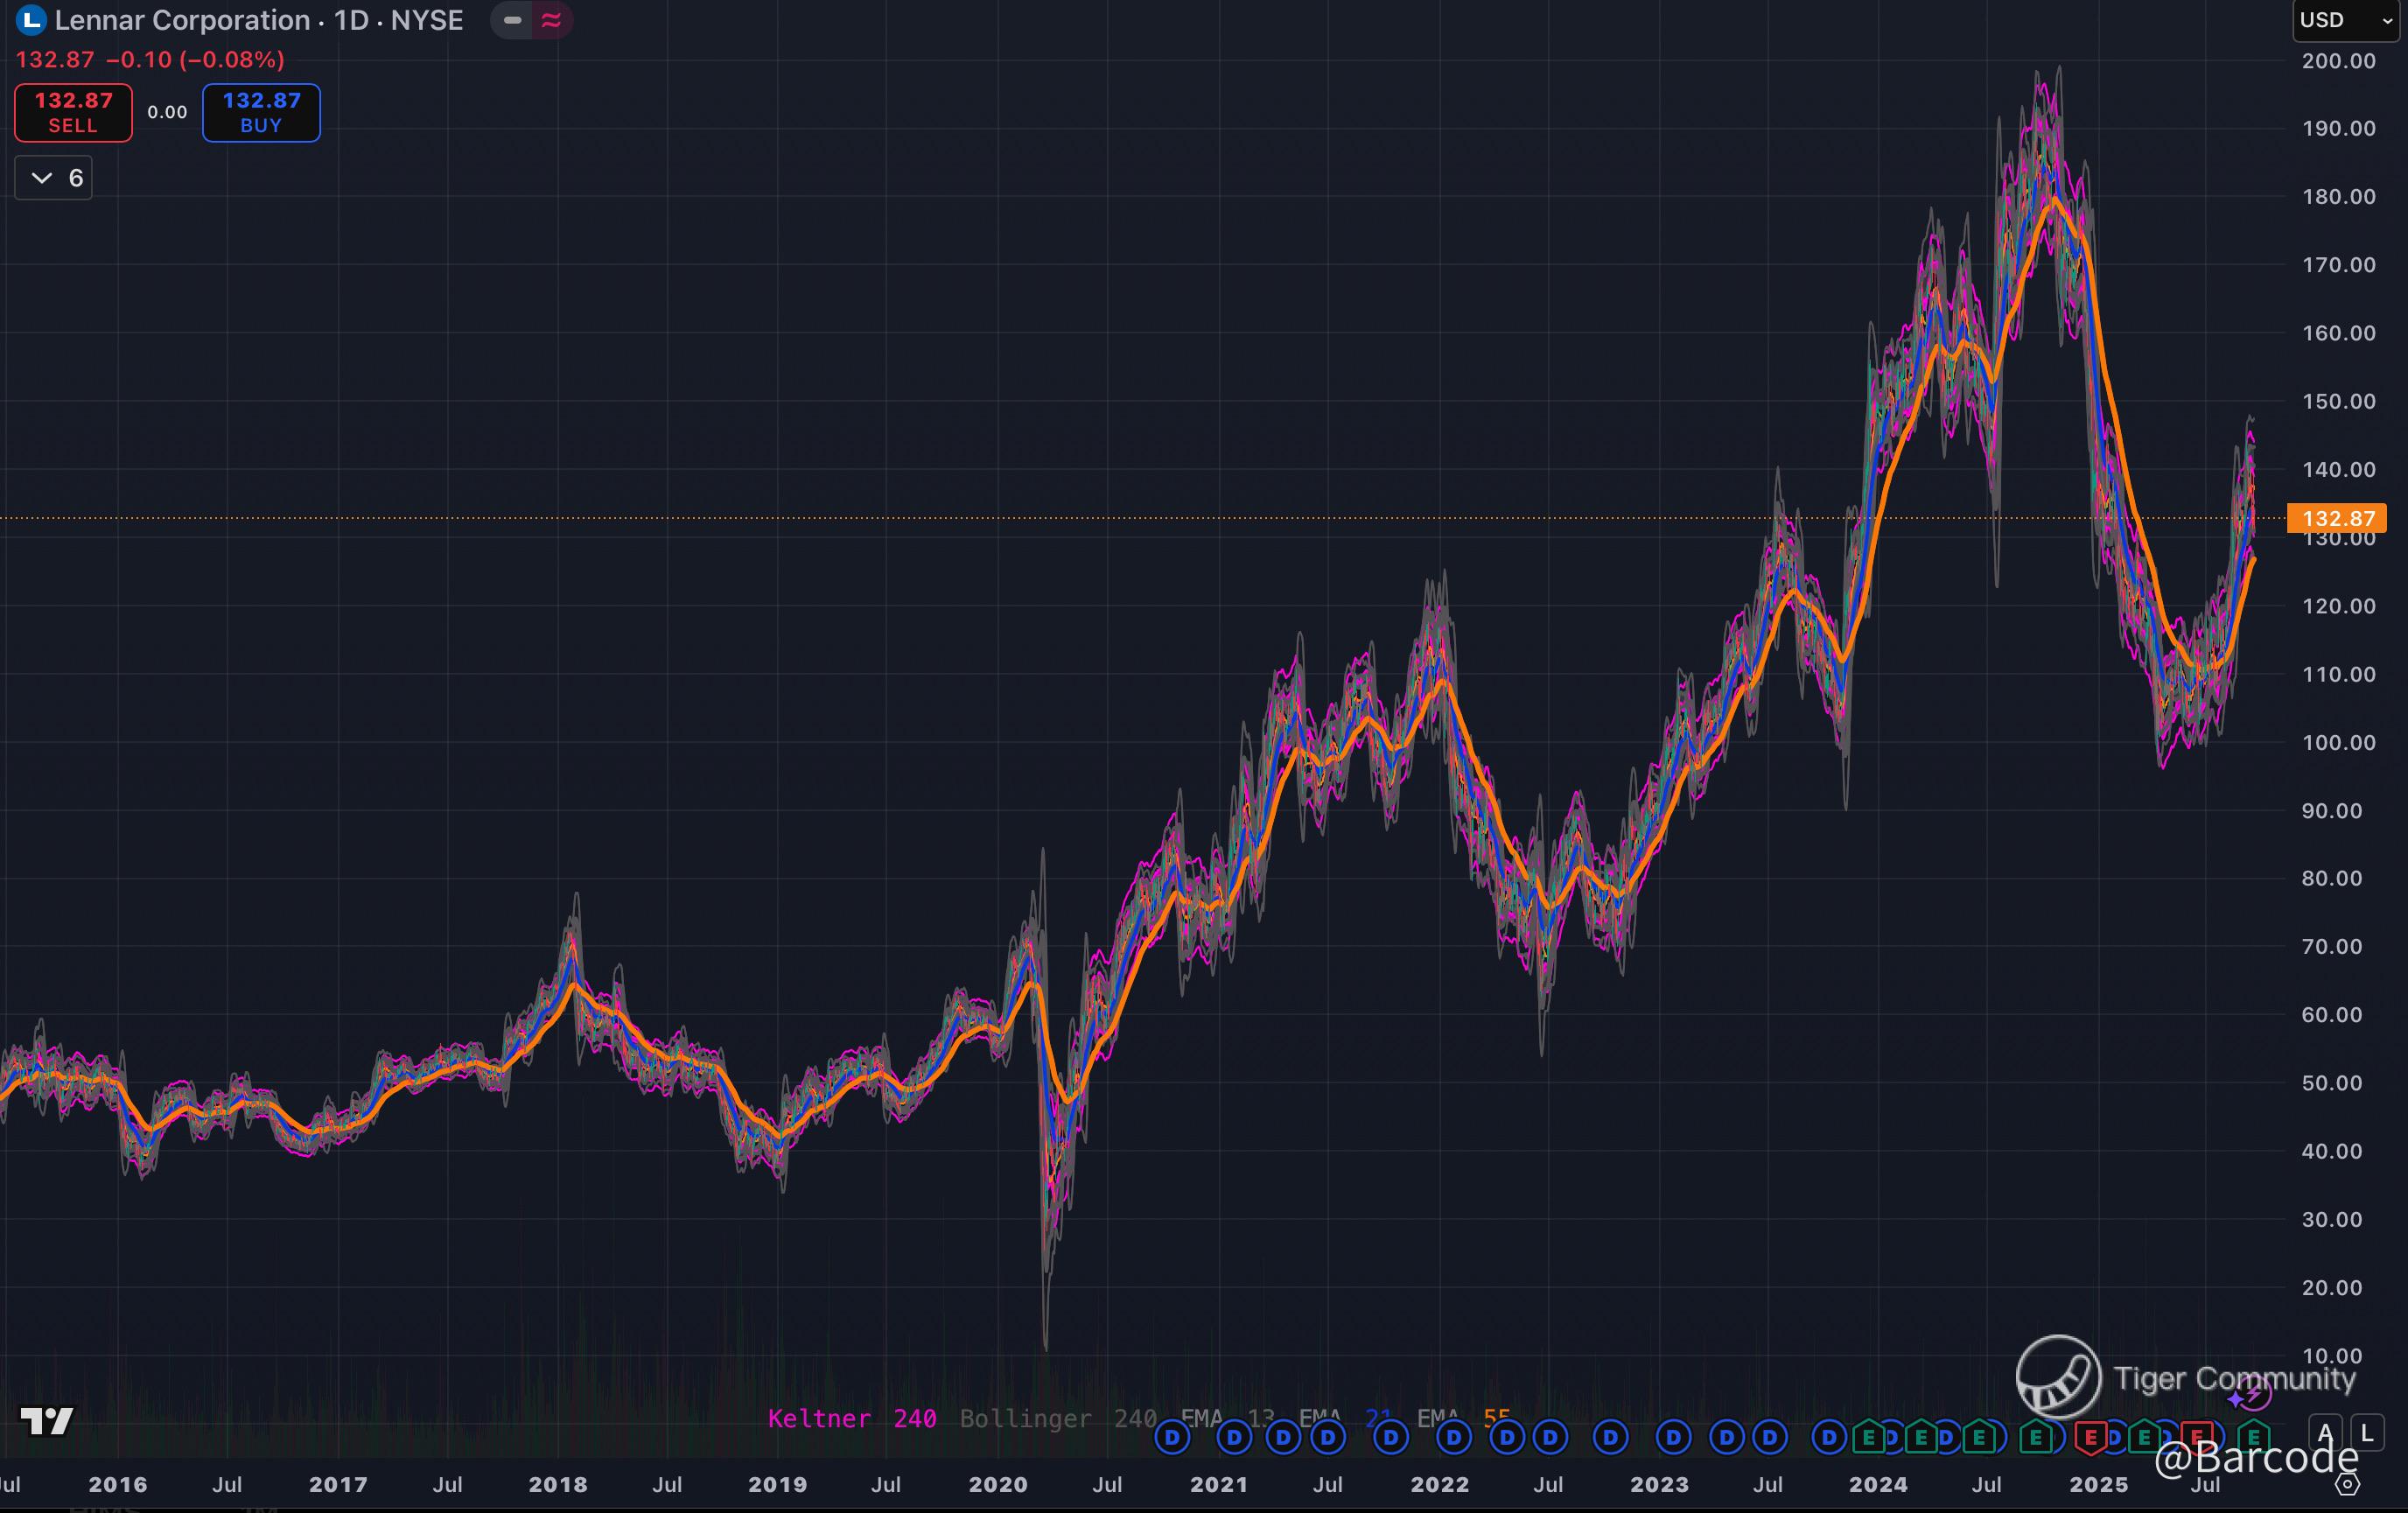Click the first dividend D marker in late 2020
Viewport: 2408px width, 1513px height.
coord(1172,1438)
